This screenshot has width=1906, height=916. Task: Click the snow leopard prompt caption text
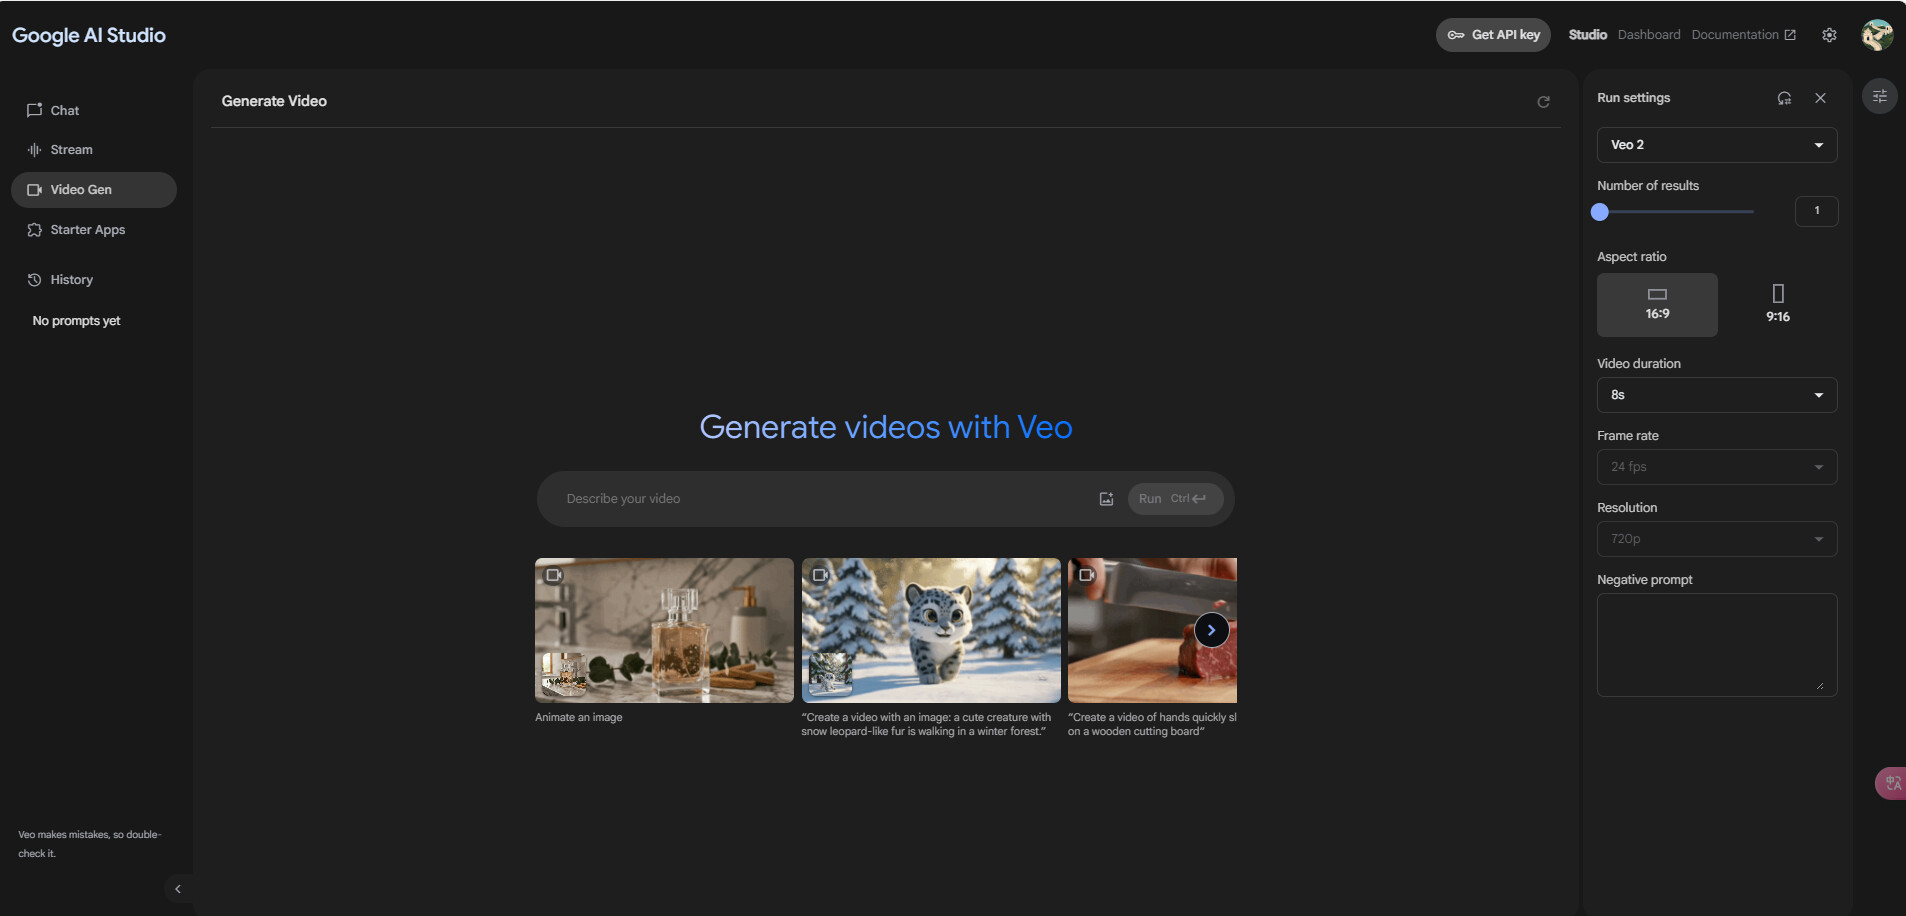(926, 724)
